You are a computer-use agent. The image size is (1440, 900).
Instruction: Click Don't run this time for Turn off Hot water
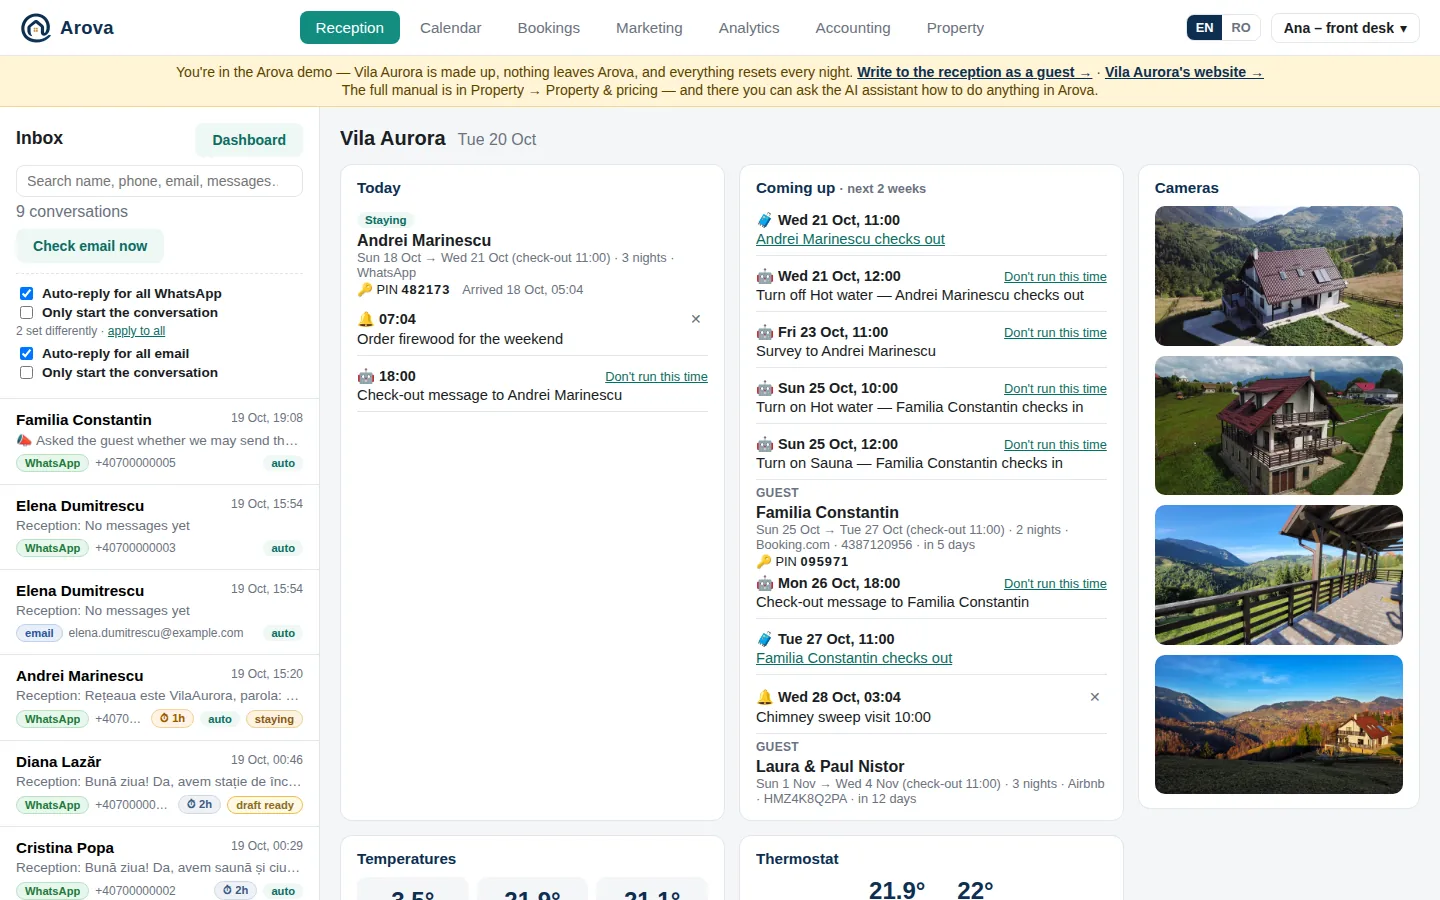1055,277
